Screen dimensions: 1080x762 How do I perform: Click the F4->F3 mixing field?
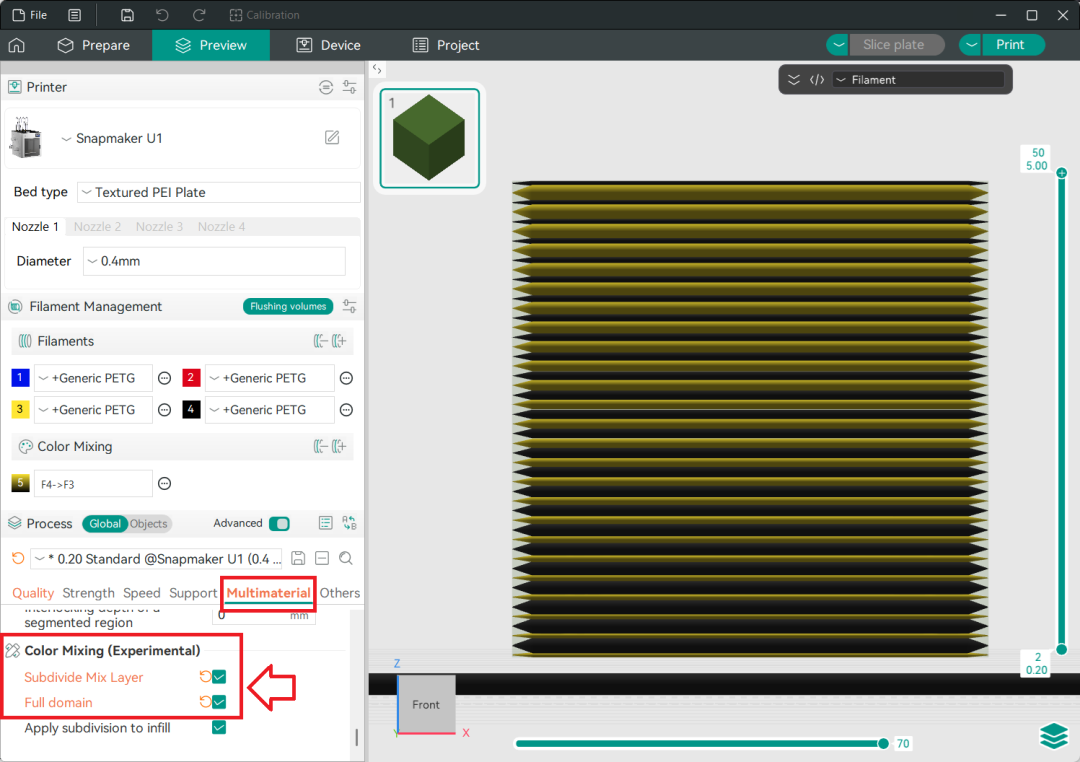click(93, 484)
